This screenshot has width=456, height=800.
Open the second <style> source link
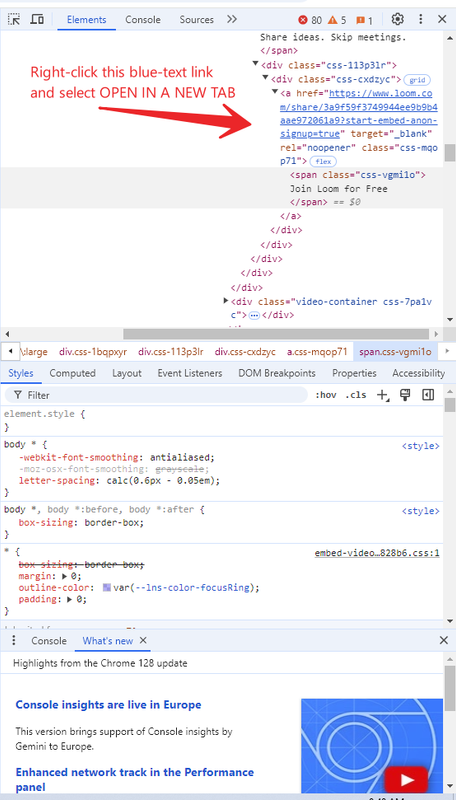click(x=420, y=511)
